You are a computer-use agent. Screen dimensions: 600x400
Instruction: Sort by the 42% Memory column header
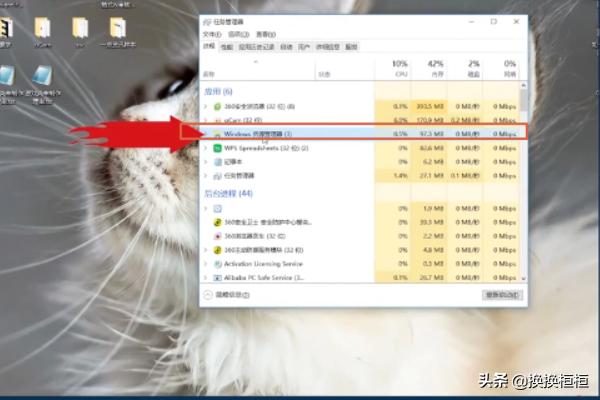click(x=429, y=68)
